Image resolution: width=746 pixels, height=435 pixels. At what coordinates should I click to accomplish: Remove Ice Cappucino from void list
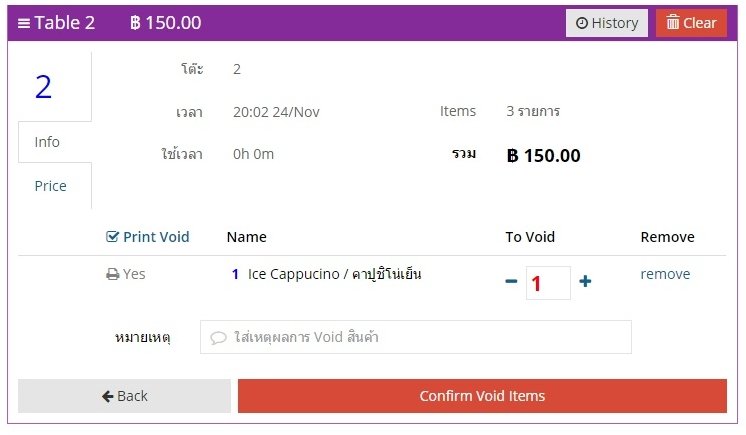pyautogui.click(x=665, y=274)
